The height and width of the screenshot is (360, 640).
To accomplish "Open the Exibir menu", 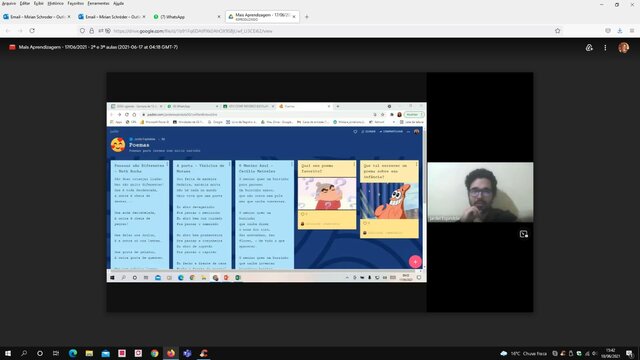I will pos(39,3).
